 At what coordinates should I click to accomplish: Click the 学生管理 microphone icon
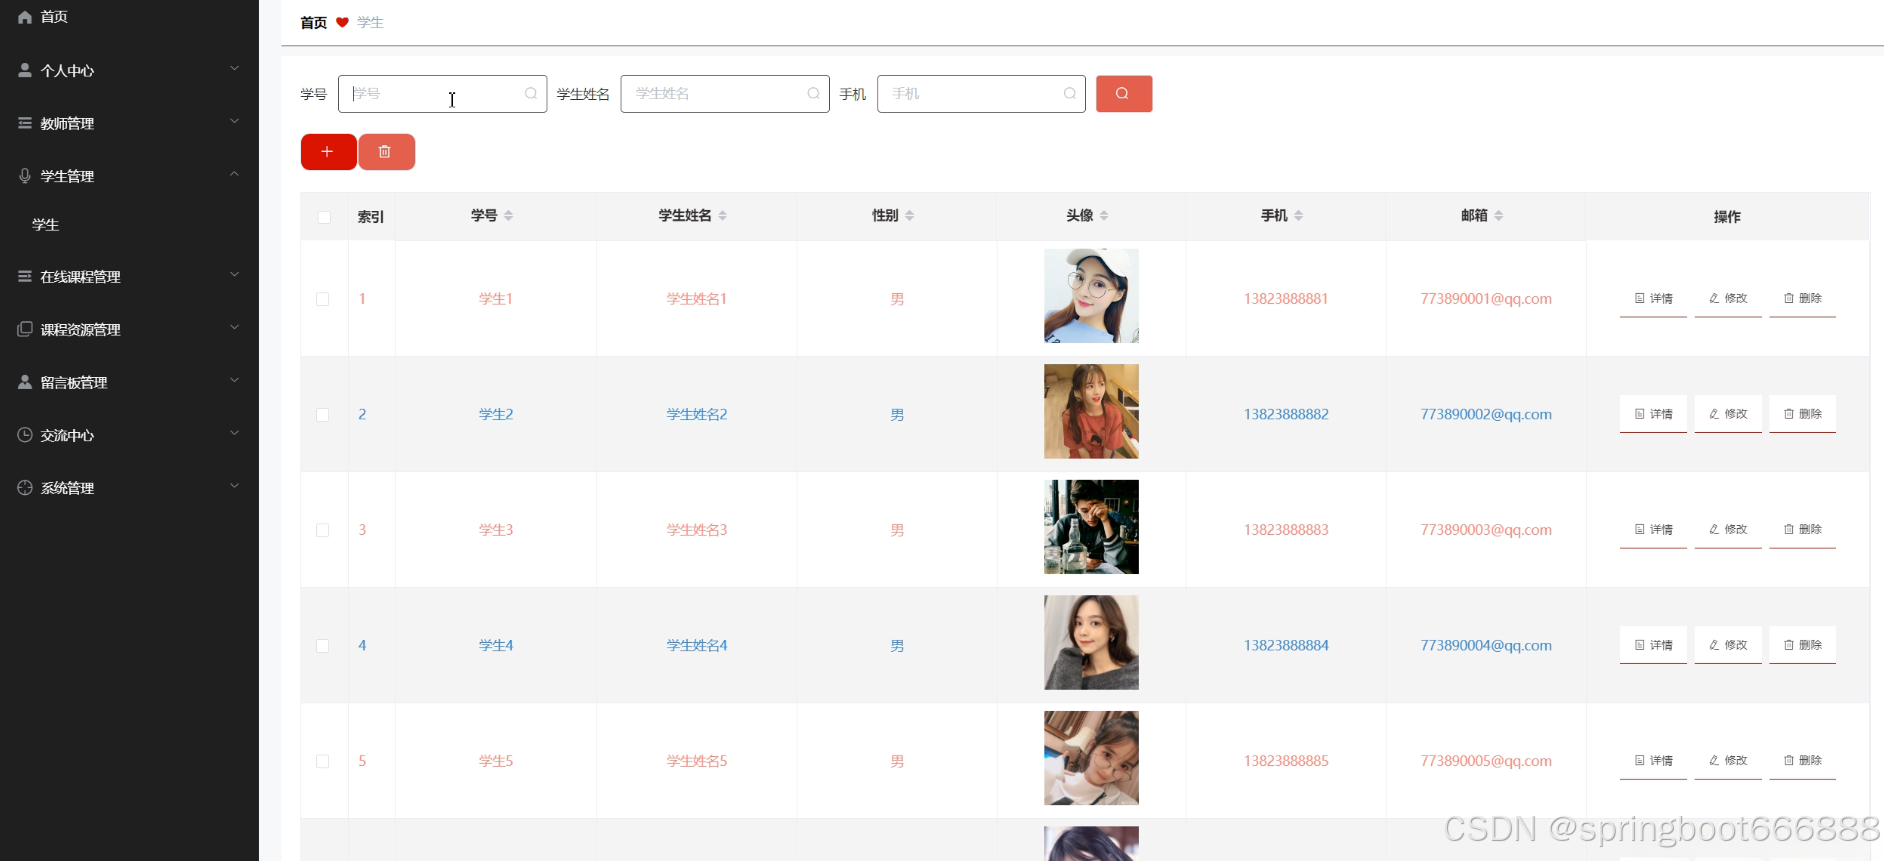click(25, 176)
